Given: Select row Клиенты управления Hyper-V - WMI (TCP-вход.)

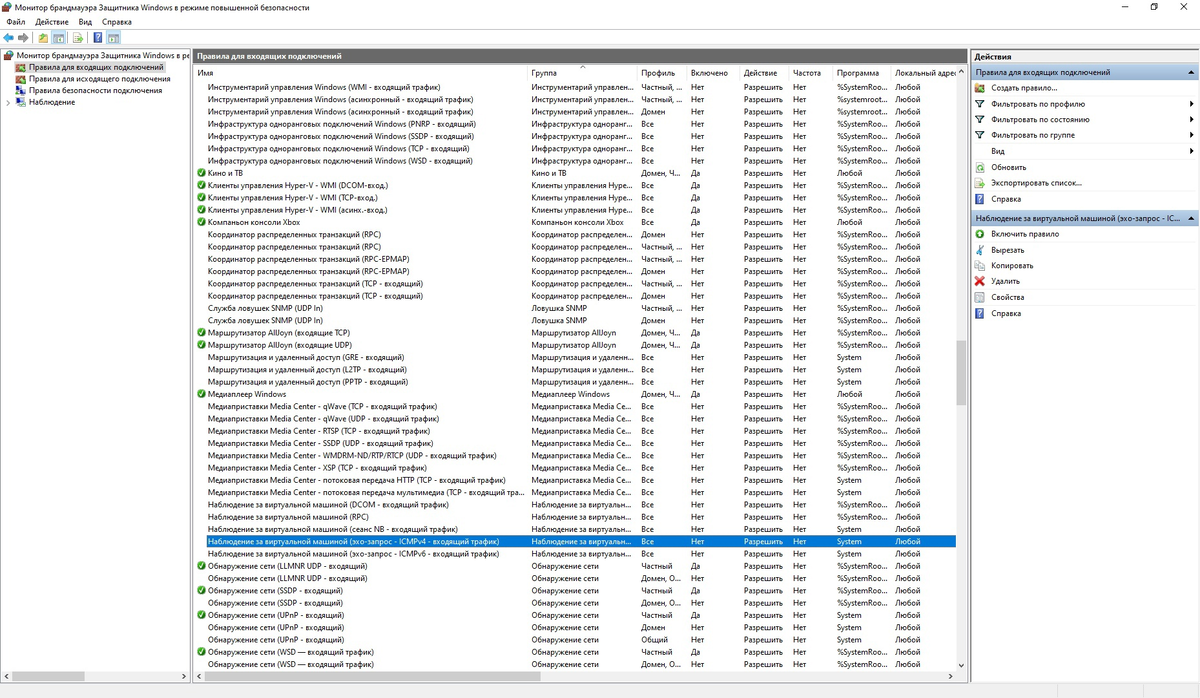Looking at the screenshot, I should click(574, 197).
